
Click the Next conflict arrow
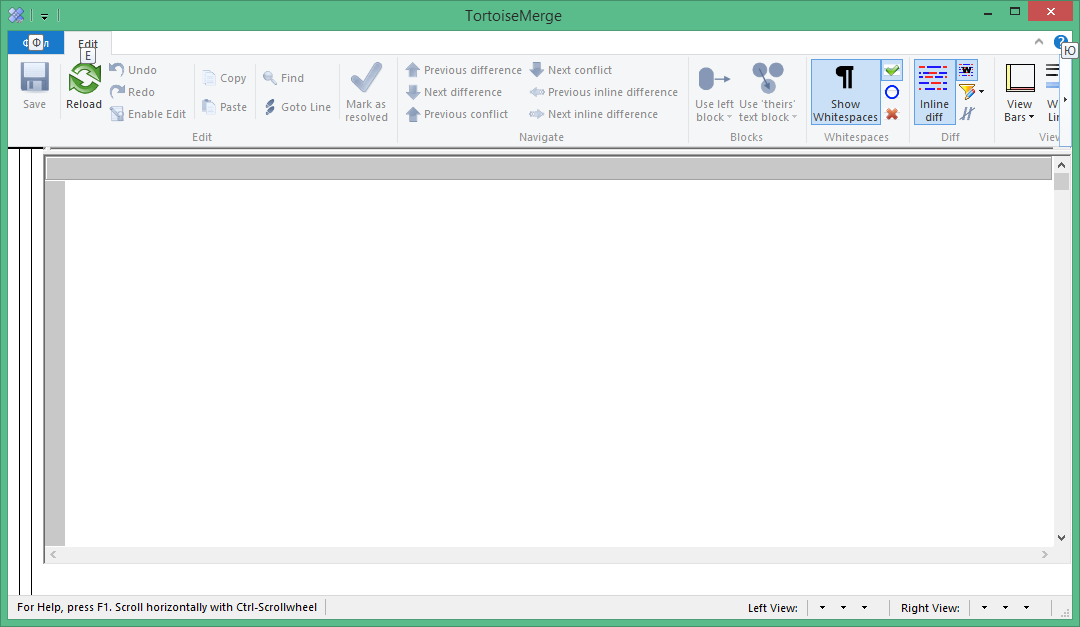[x=537, y=70]
